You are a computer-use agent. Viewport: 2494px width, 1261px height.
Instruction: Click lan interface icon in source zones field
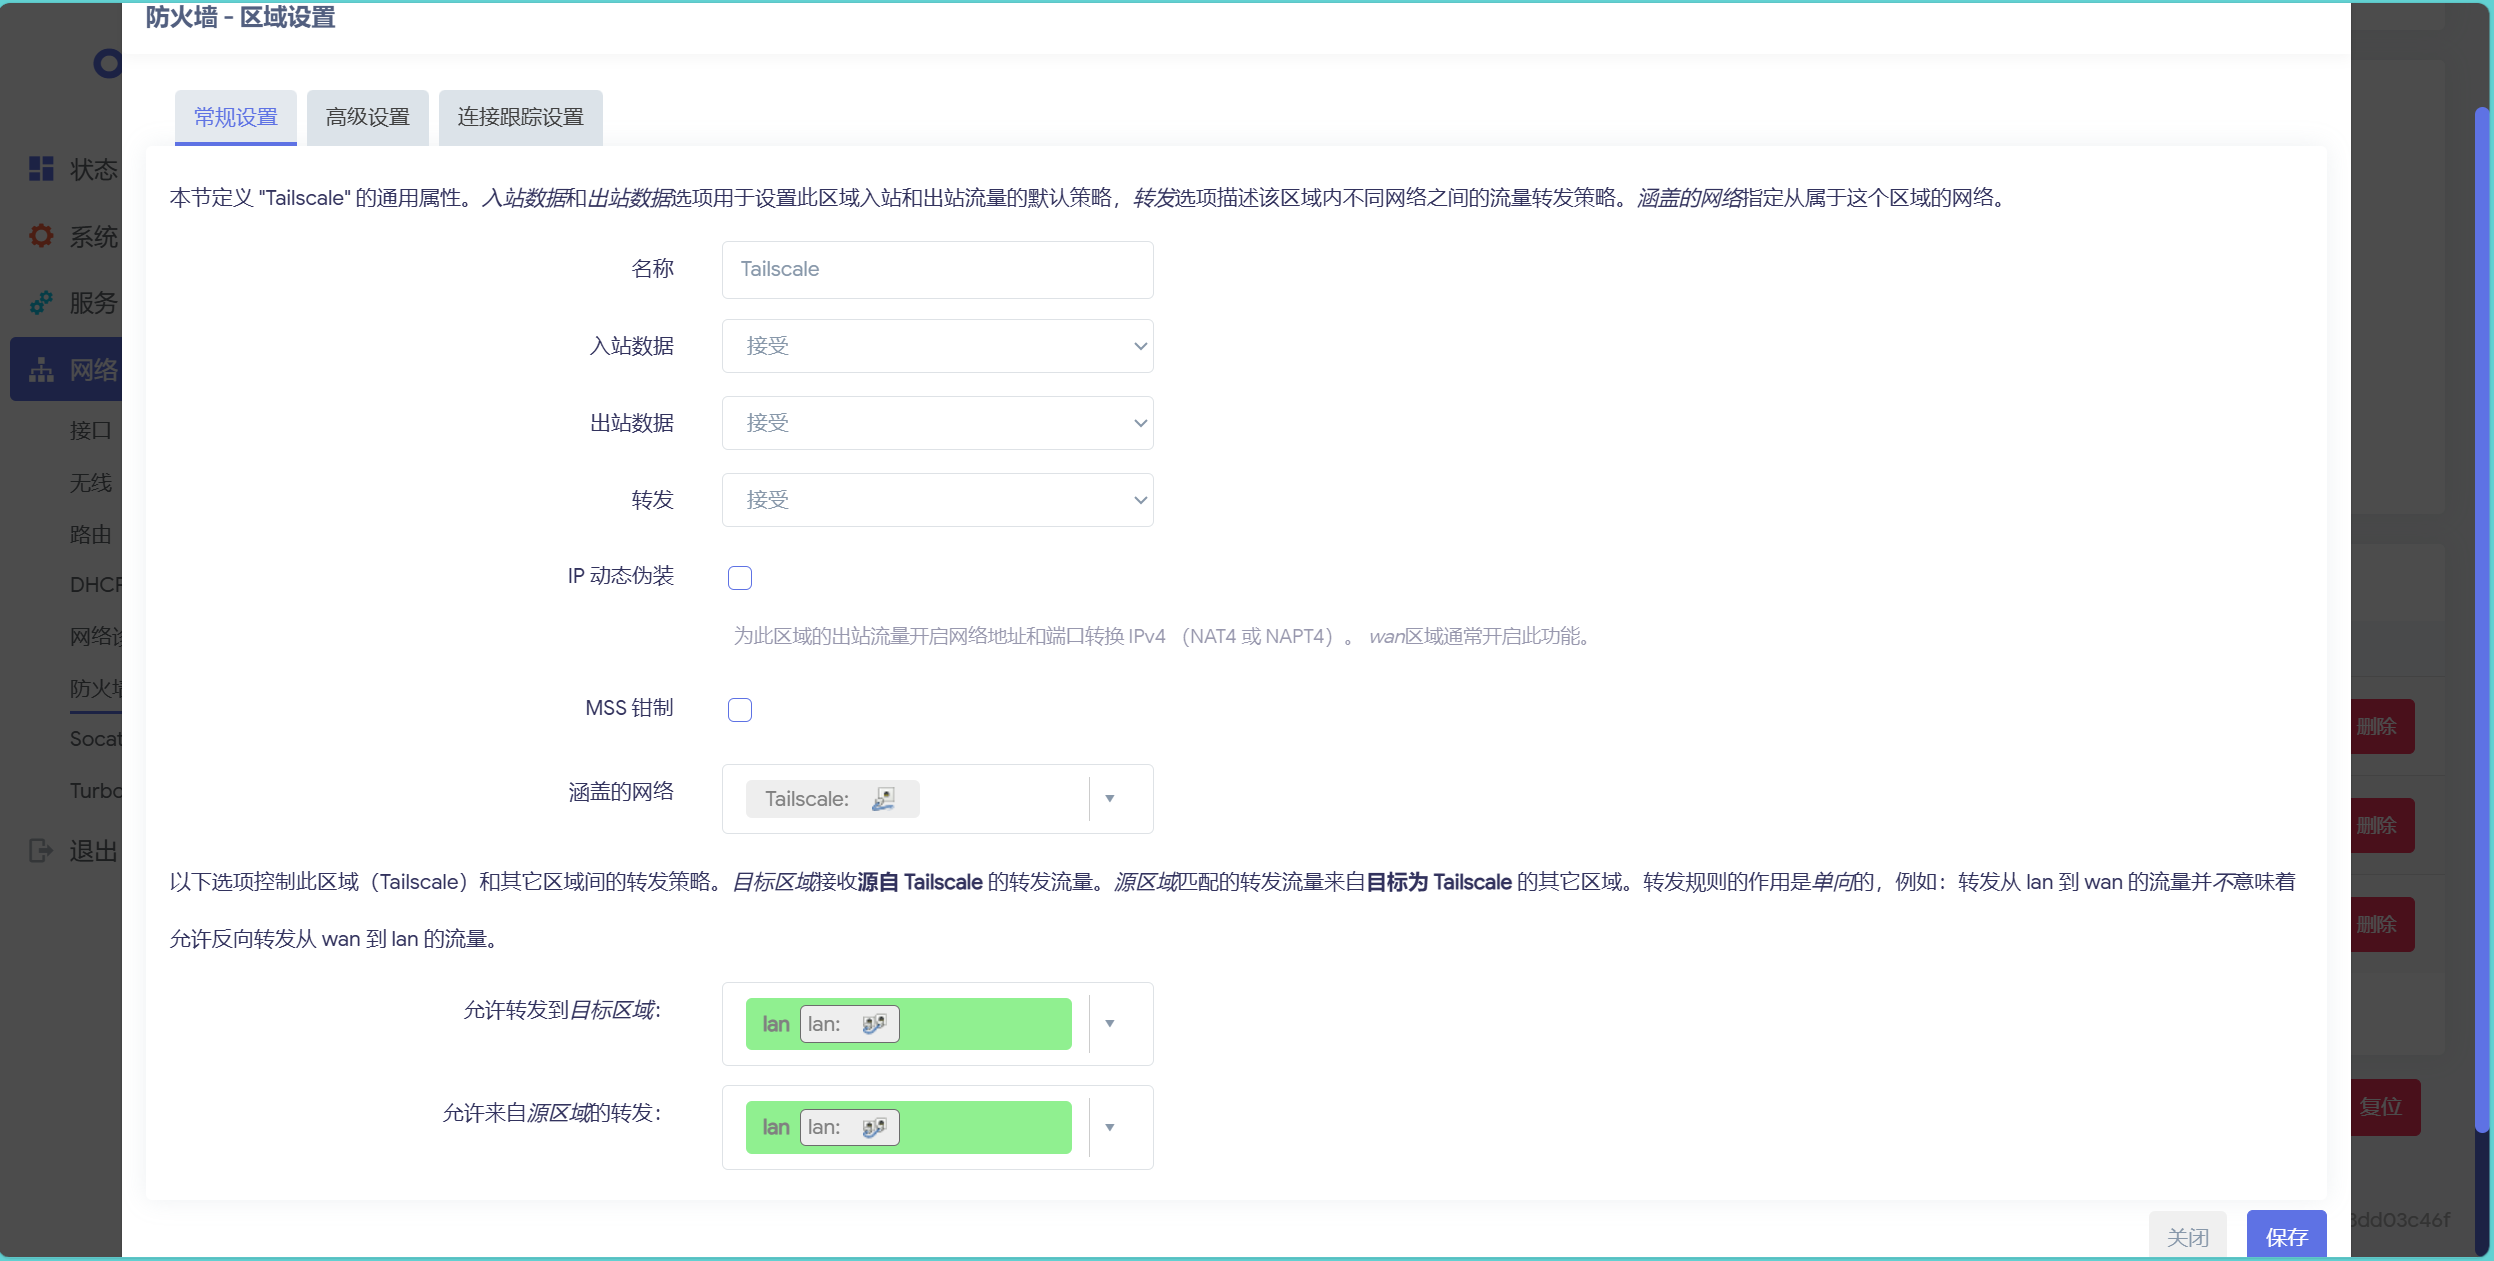[x=874, y=1128]
